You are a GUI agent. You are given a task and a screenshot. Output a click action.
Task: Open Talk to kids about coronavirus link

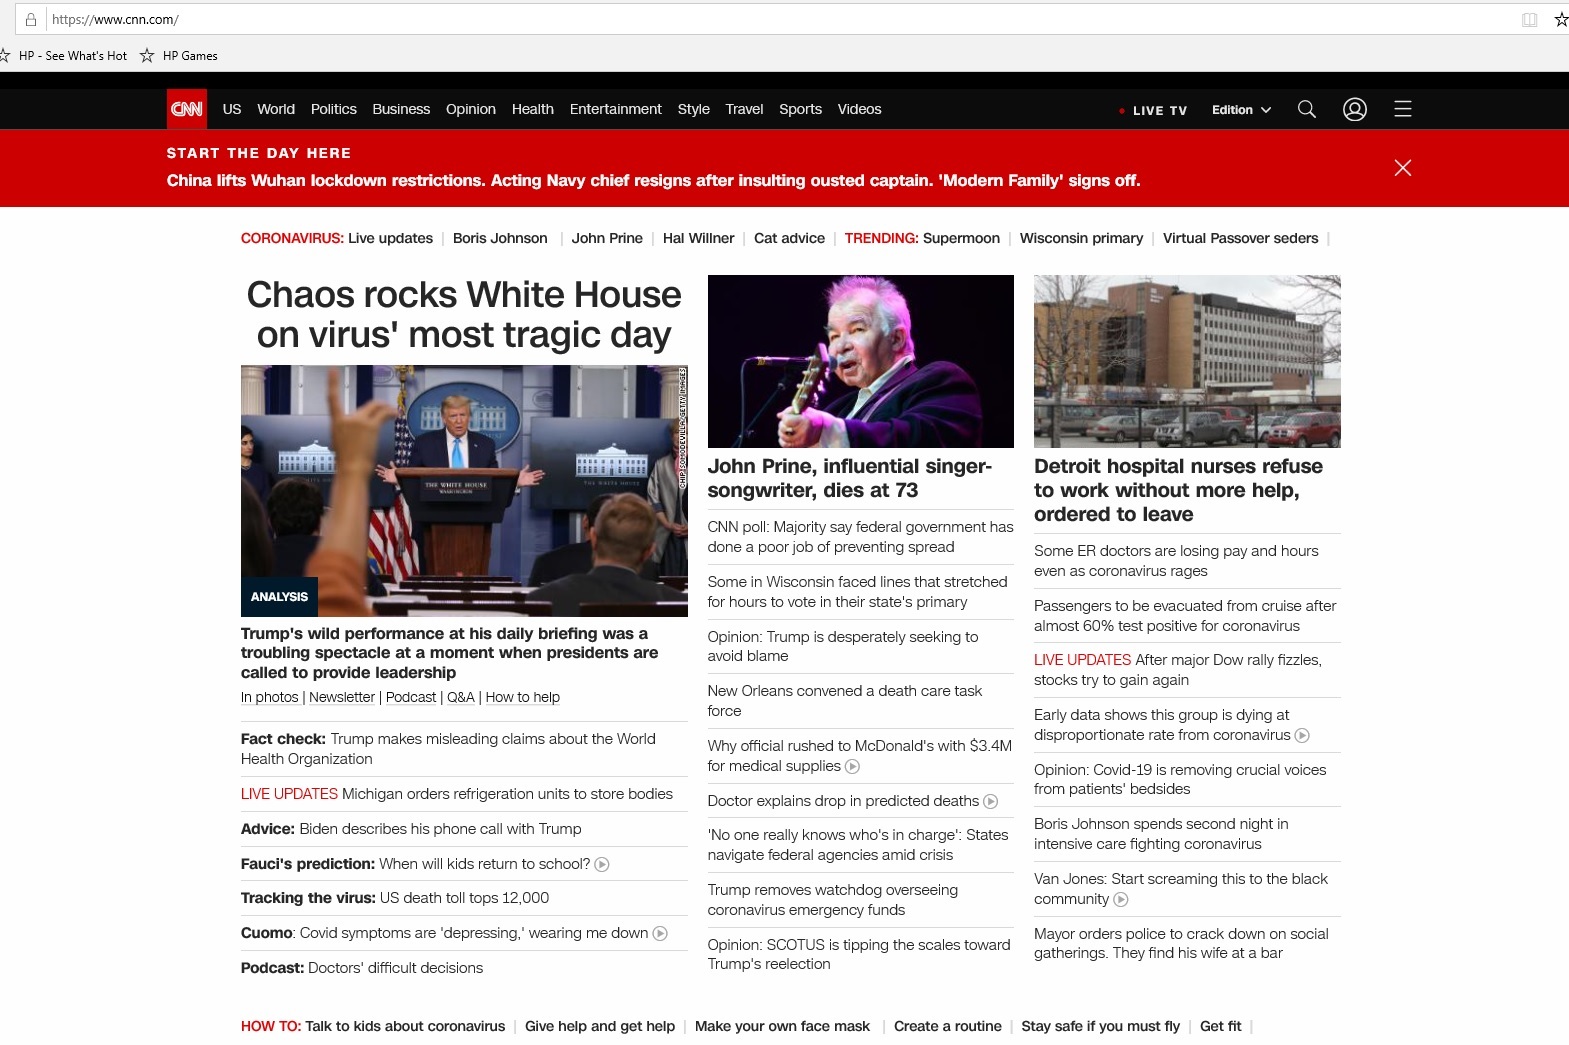click(x=405, y=1026)
